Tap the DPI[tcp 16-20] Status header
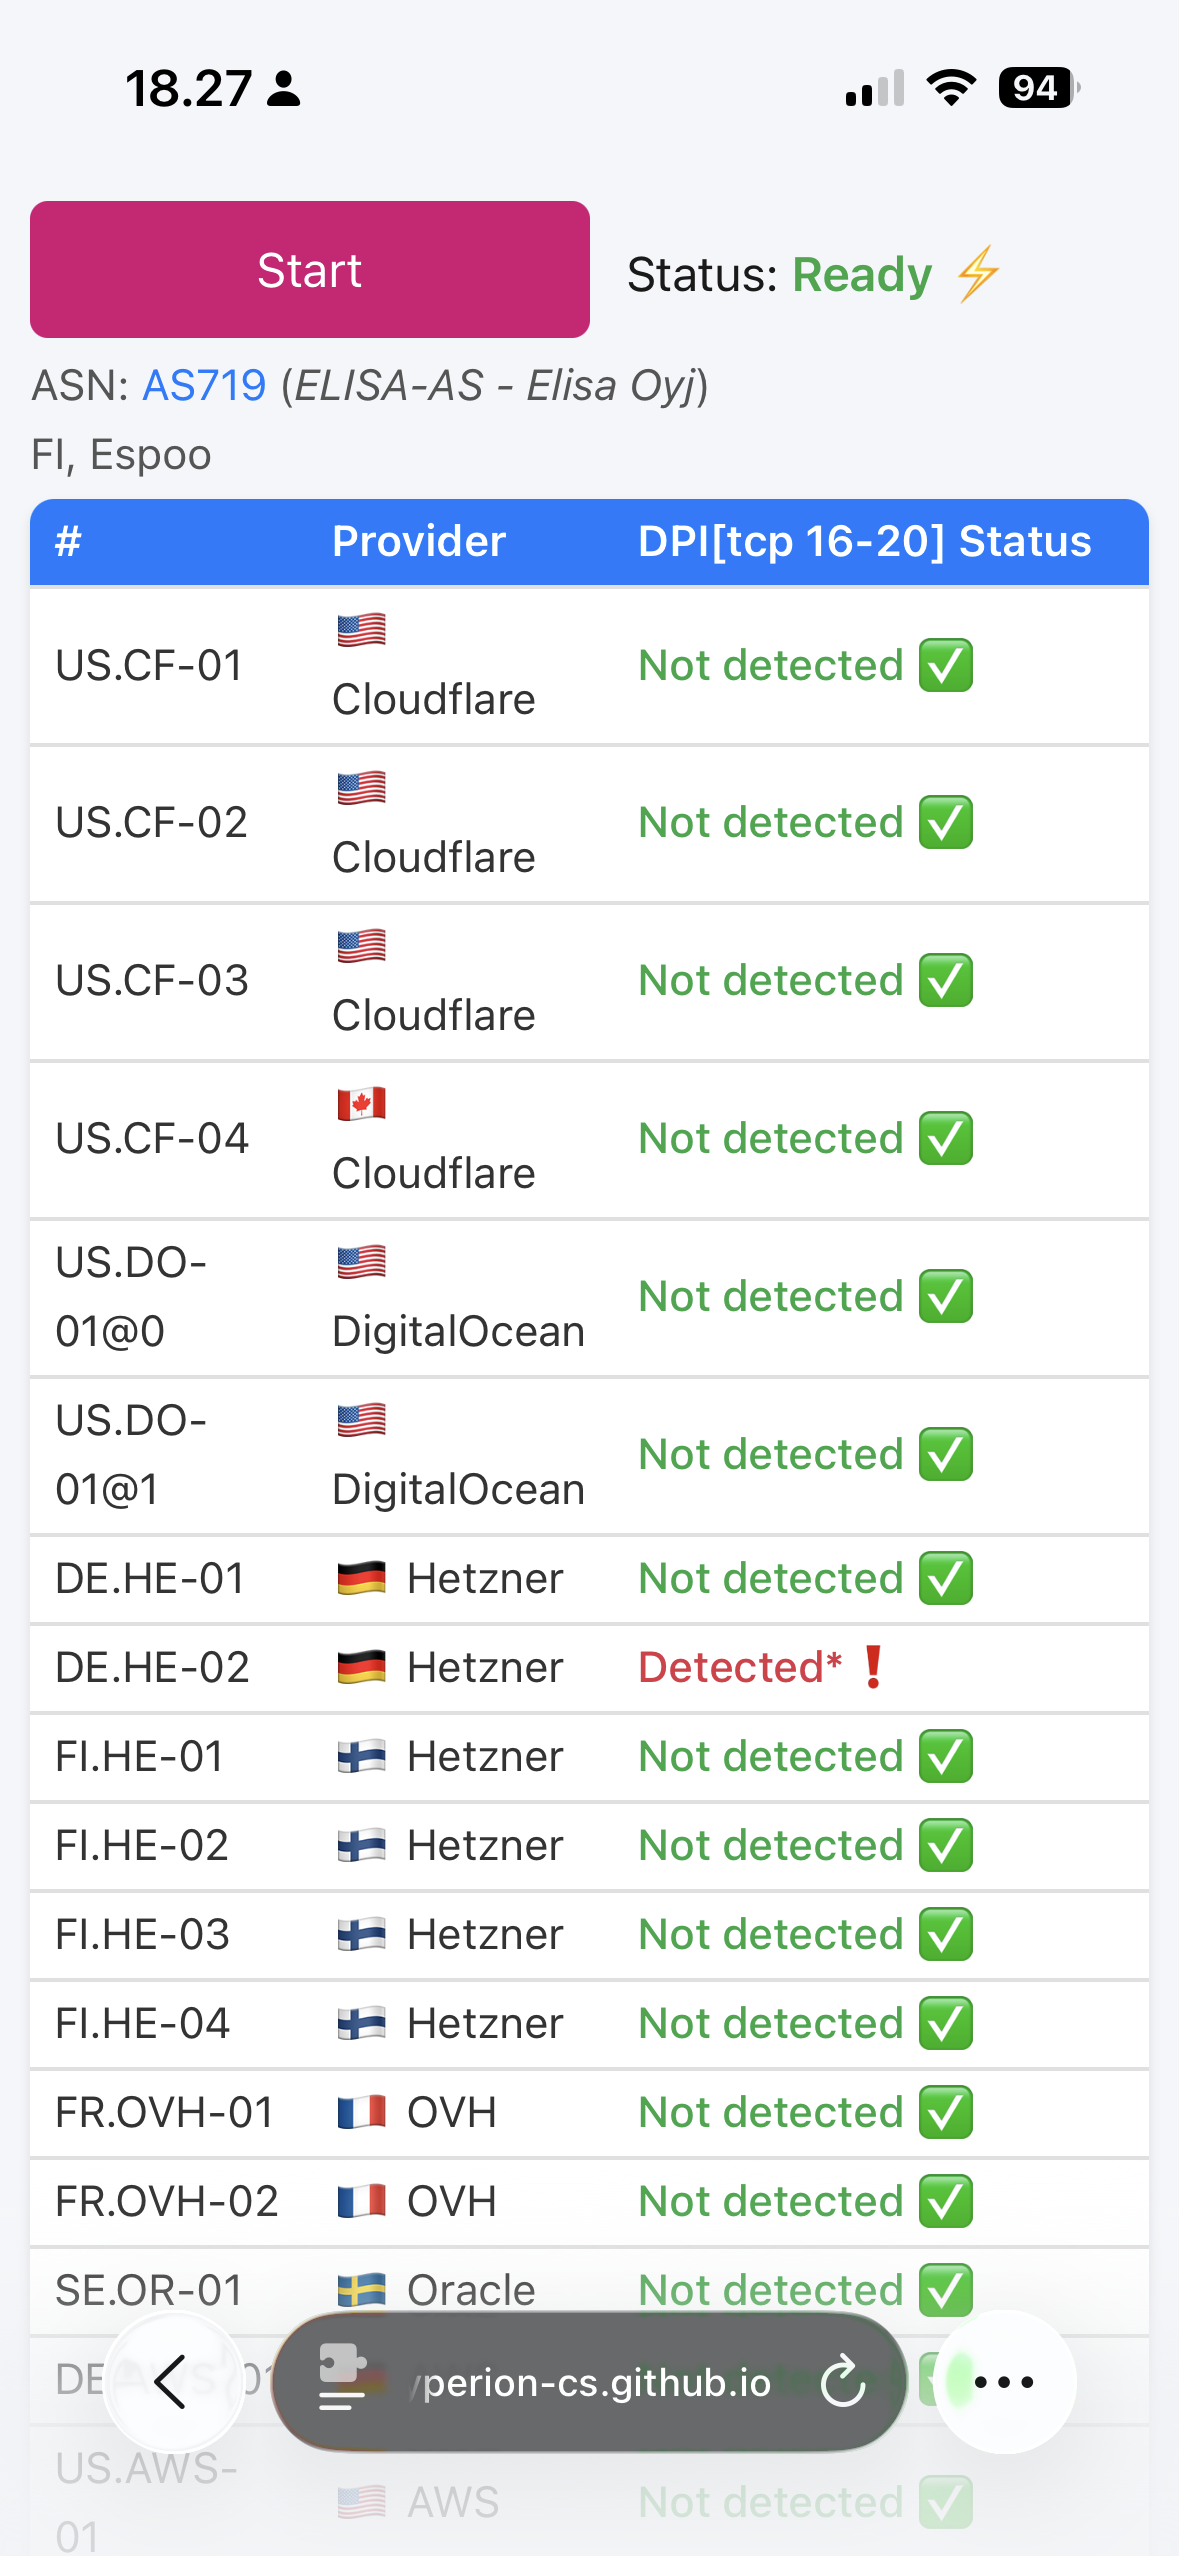Screen dimensions: 1179x2556 tap(864, 541)
